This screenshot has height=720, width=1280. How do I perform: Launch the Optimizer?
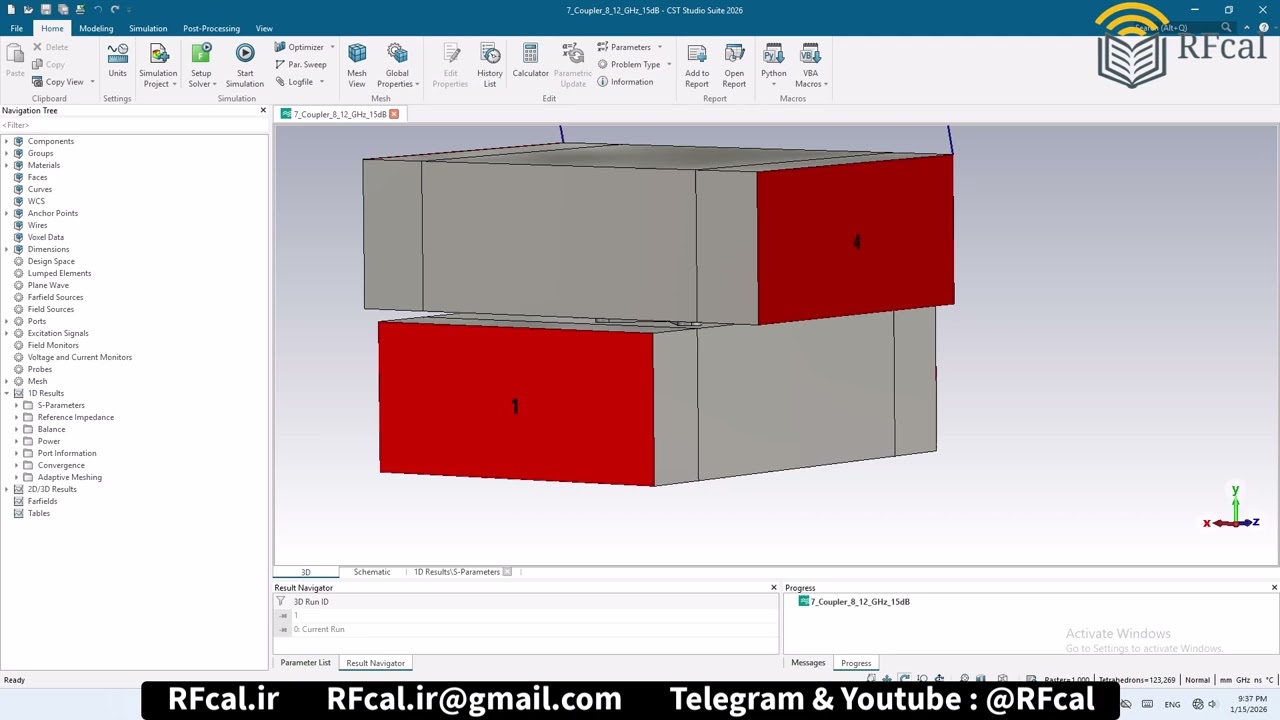299,47
